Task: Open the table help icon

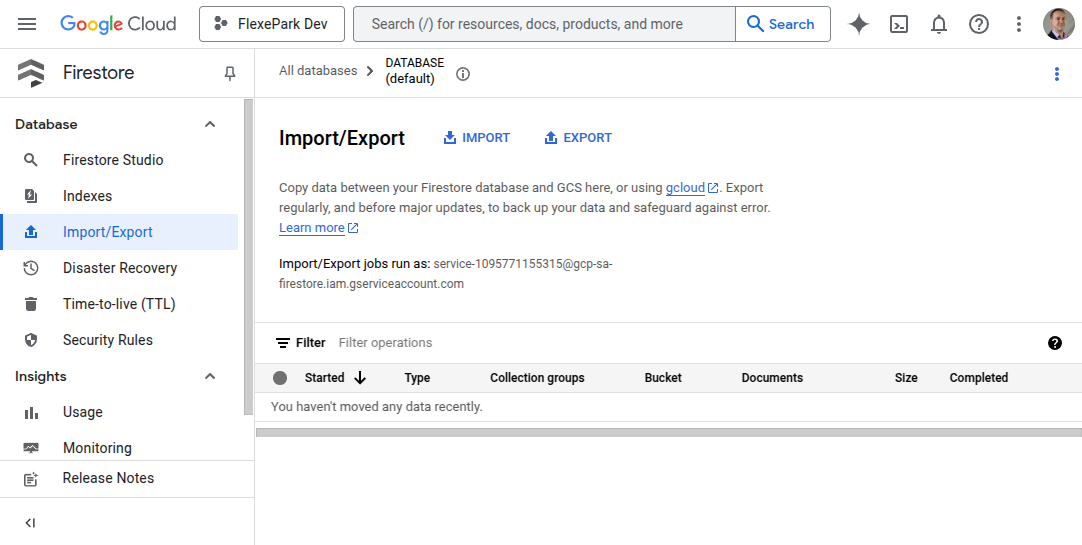Action: 1054,343
